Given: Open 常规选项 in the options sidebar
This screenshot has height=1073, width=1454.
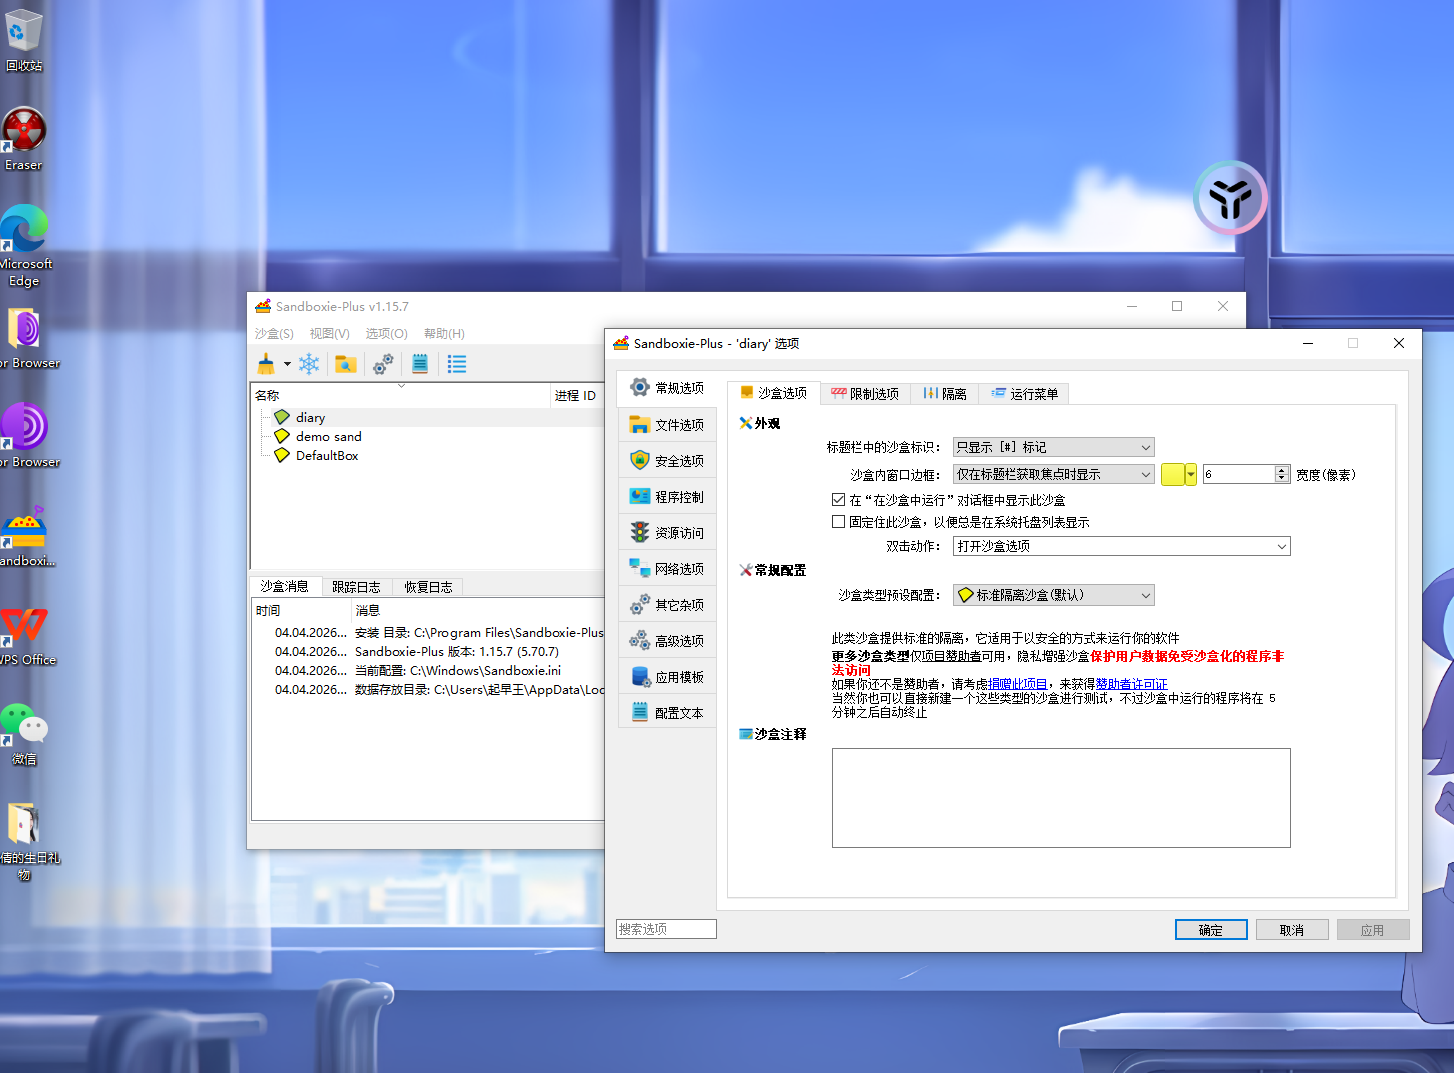Looking at the screenshot, I should [667, 388].
